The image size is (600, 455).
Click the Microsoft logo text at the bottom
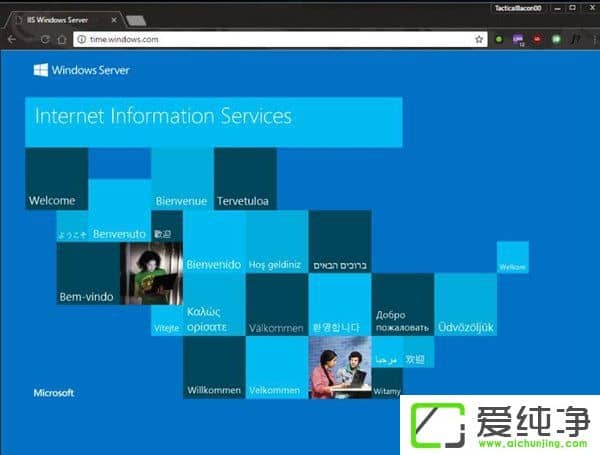point(54,393)
